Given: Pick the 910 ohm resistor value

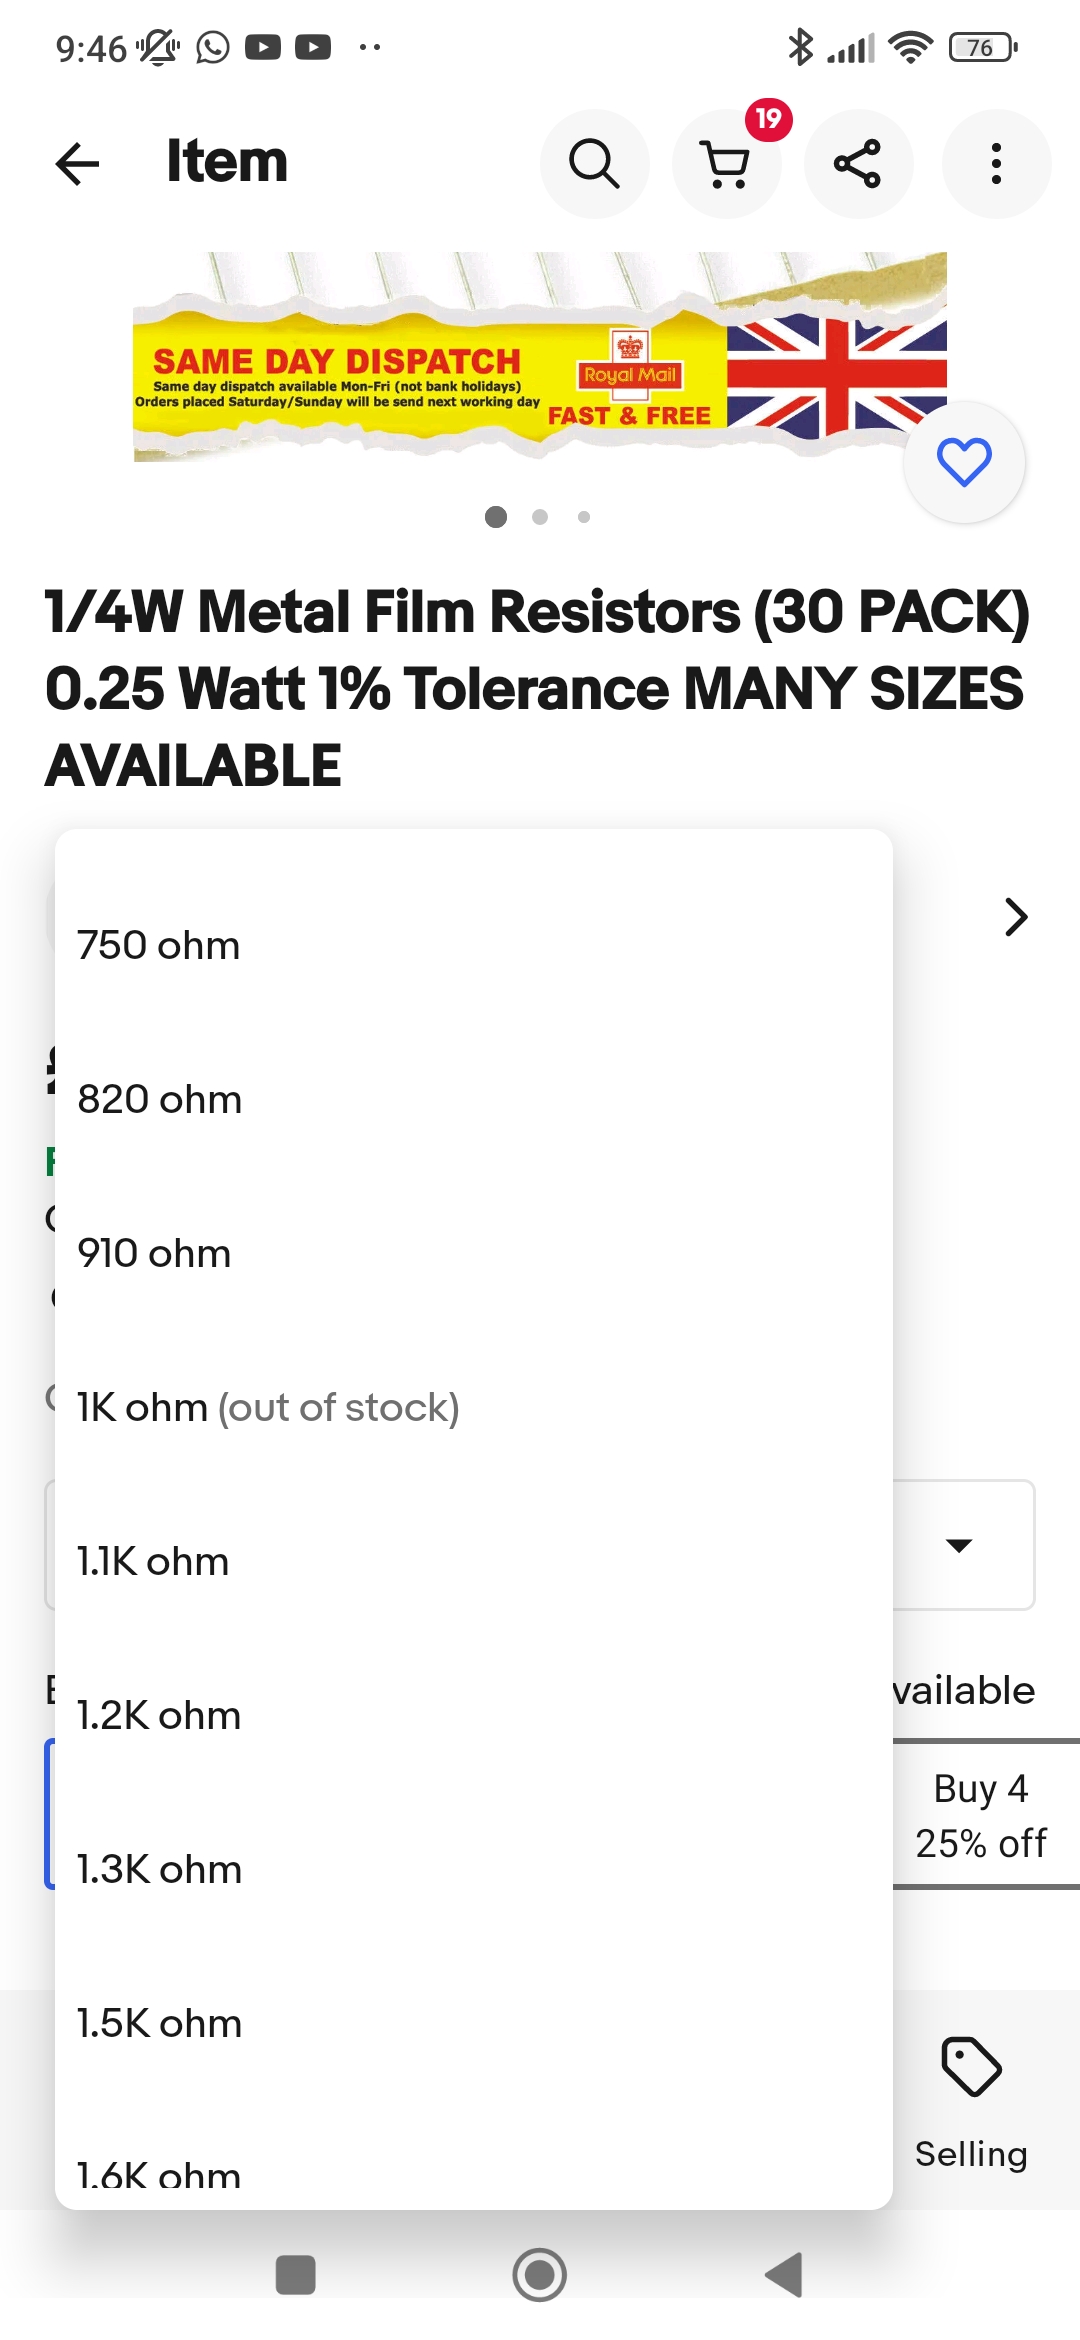Looking at the screenshot, I should coord(155,1254).
